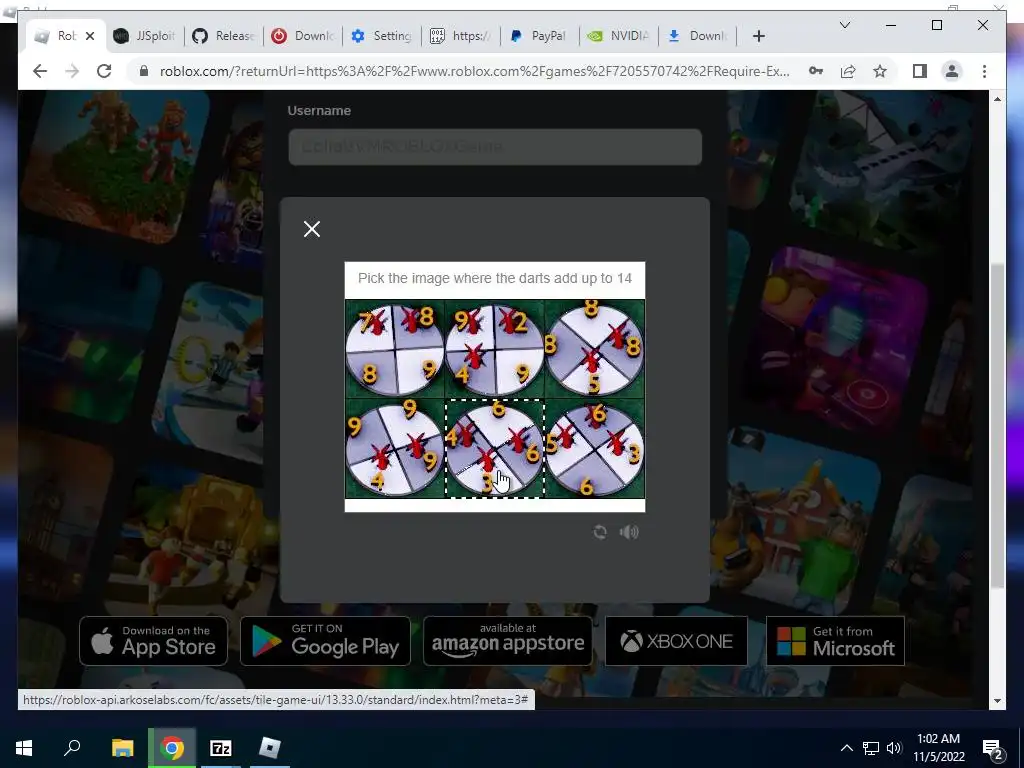
Task: Open the Windows Start menu
Action: (x=24, y=748)
